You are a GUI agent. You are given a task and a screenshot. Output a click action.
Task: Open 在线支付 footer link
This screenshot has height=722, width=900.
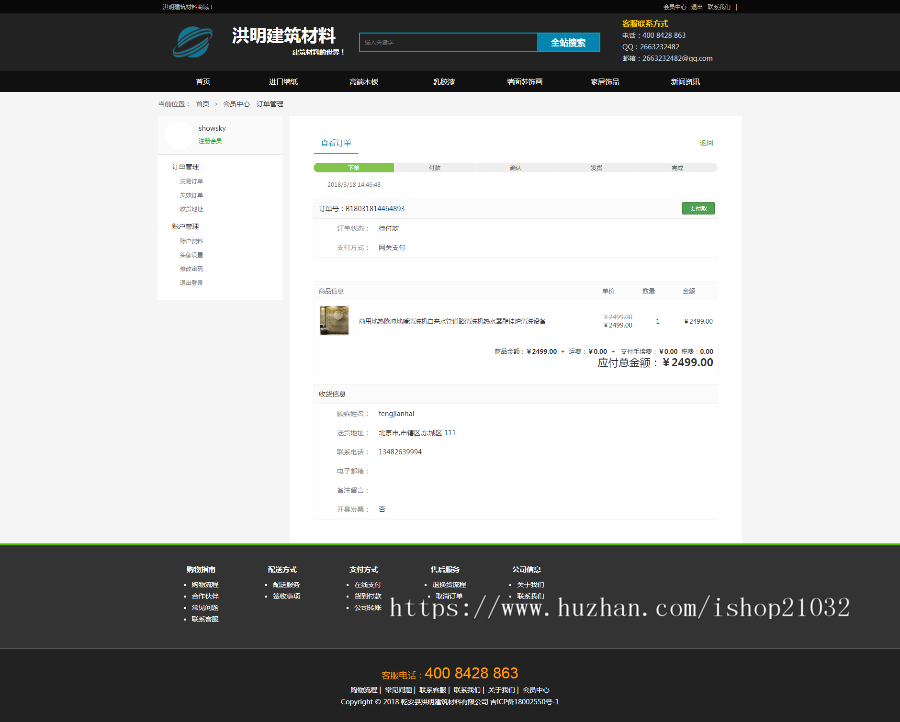tap(368, 585)
